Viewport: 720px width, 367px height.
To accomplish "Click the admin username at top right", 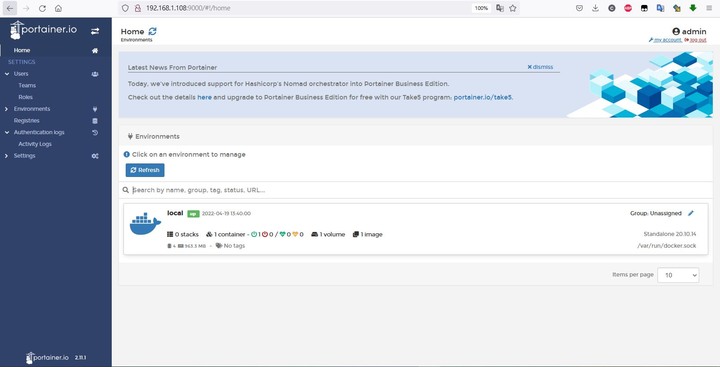I will tap(689, 32).
